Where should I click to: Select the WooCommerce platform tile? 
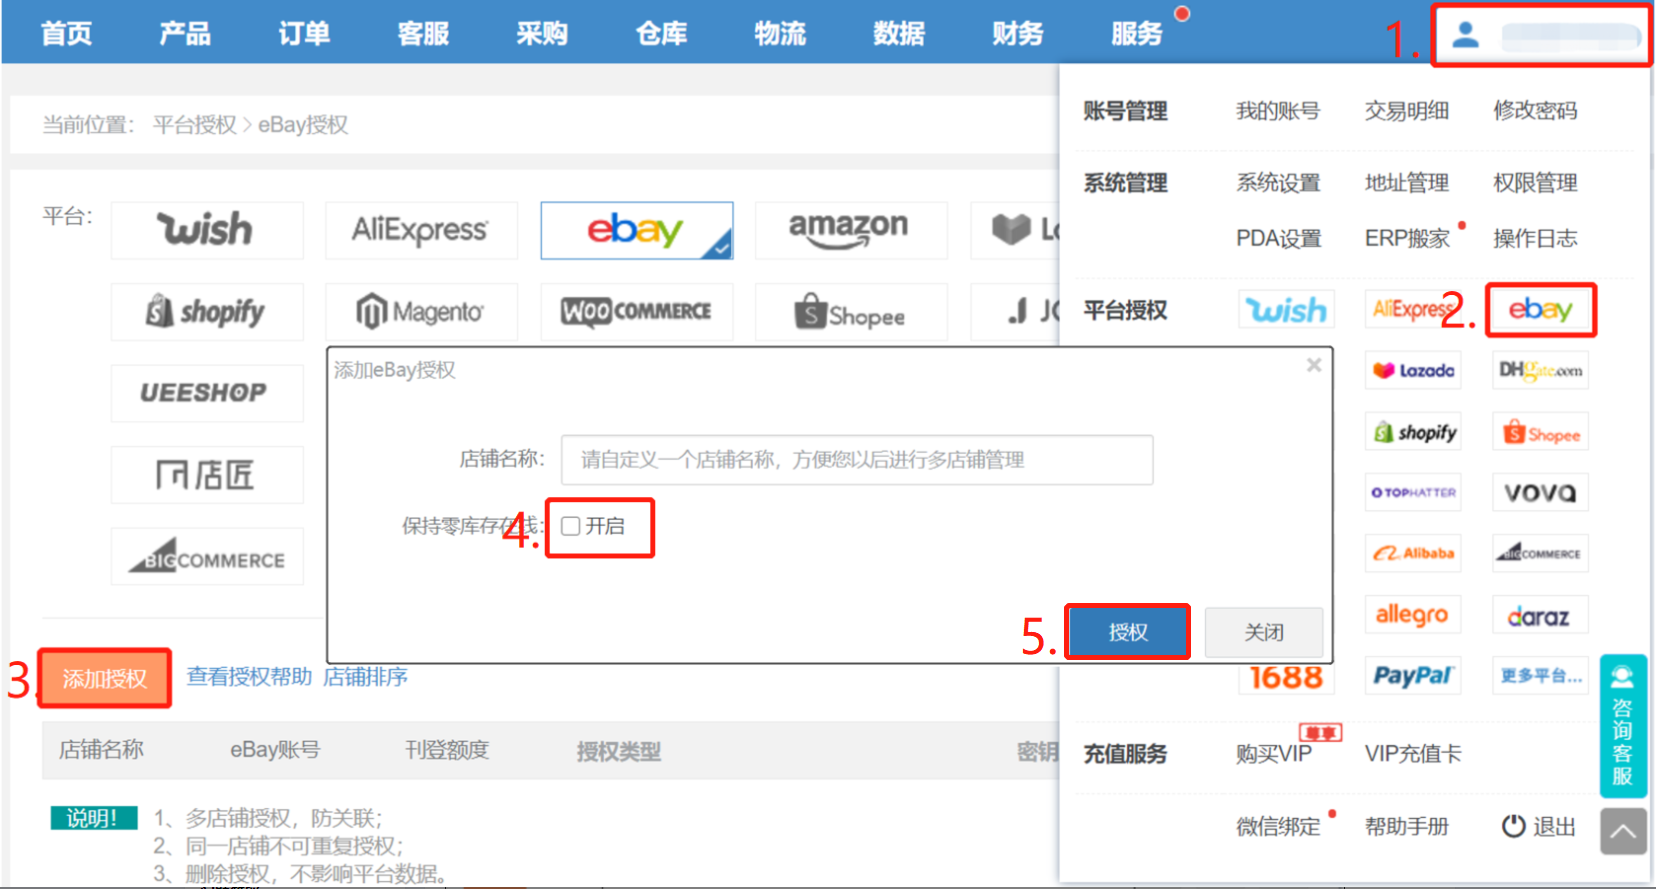(636, 312)
